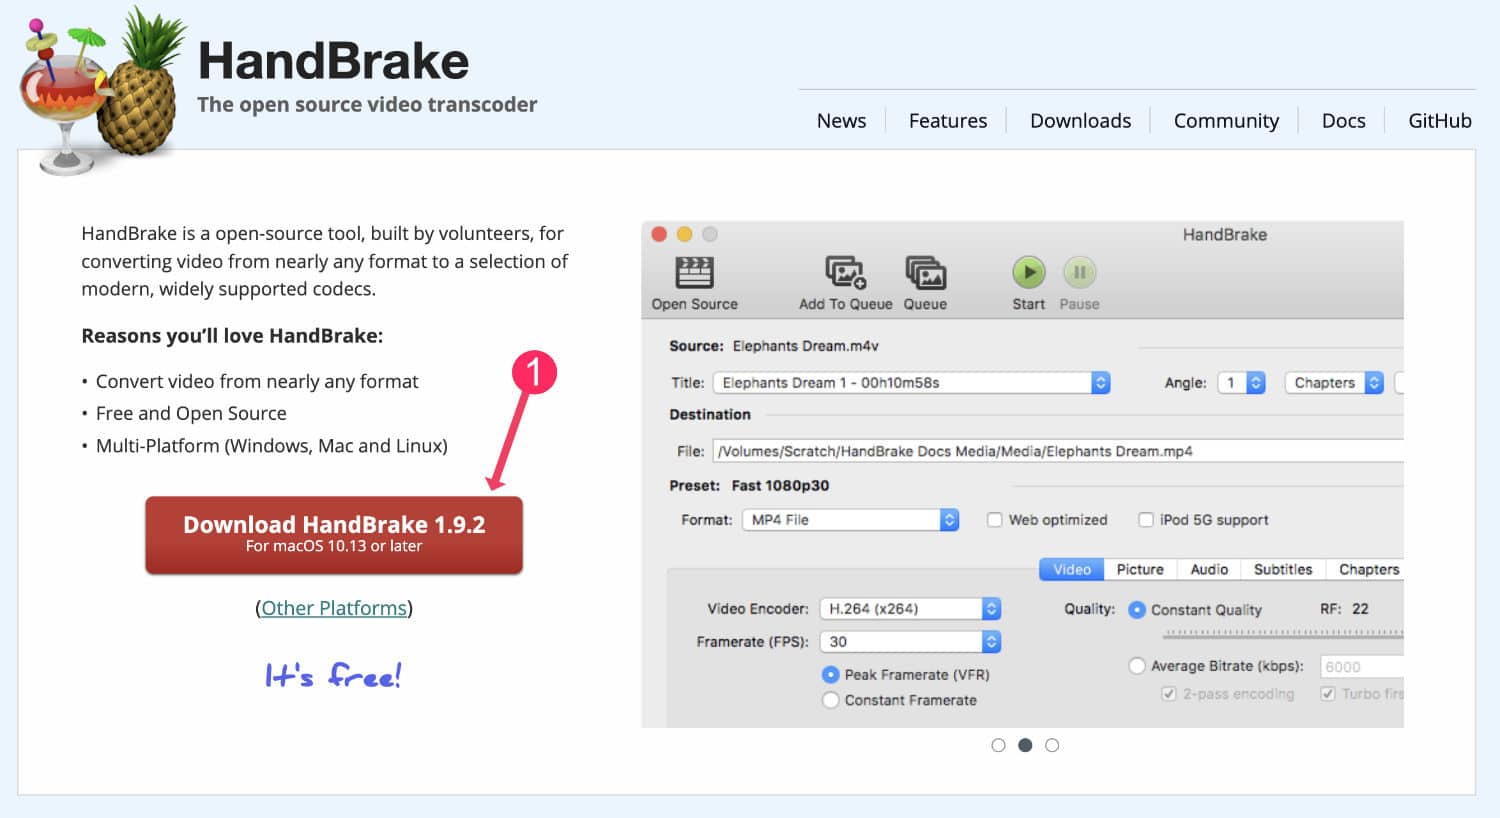
Task: Click the Open Source clapperboard icon
Action: coord(694,272)
